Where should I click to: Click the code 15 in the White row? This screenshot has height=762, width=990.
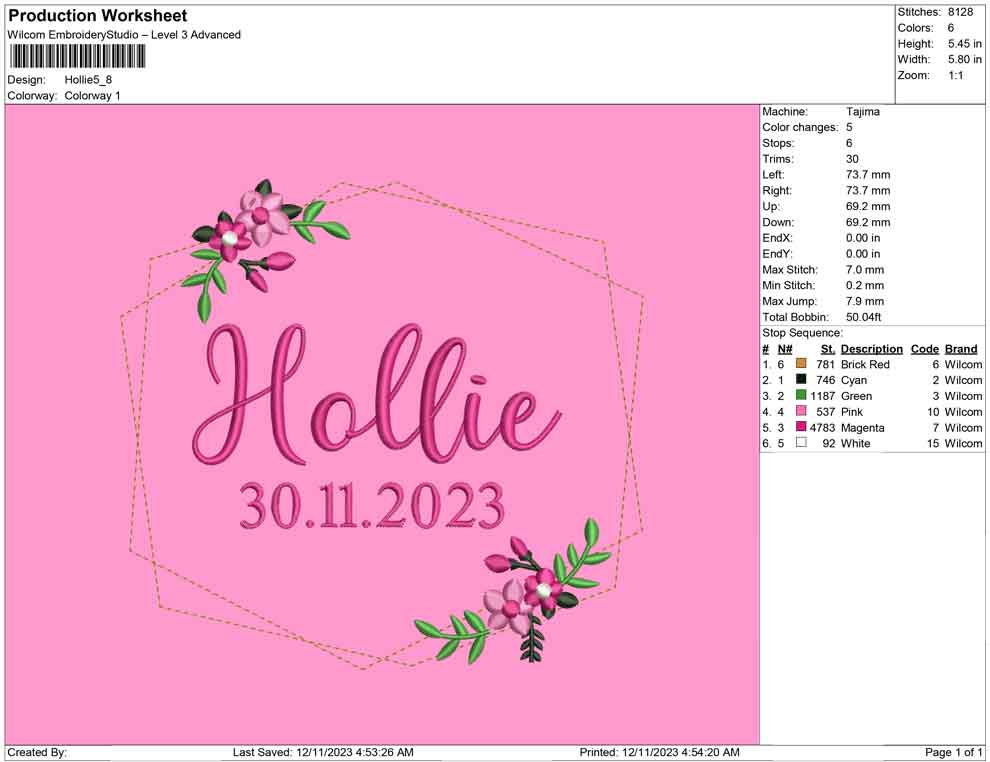coord(933,443)
